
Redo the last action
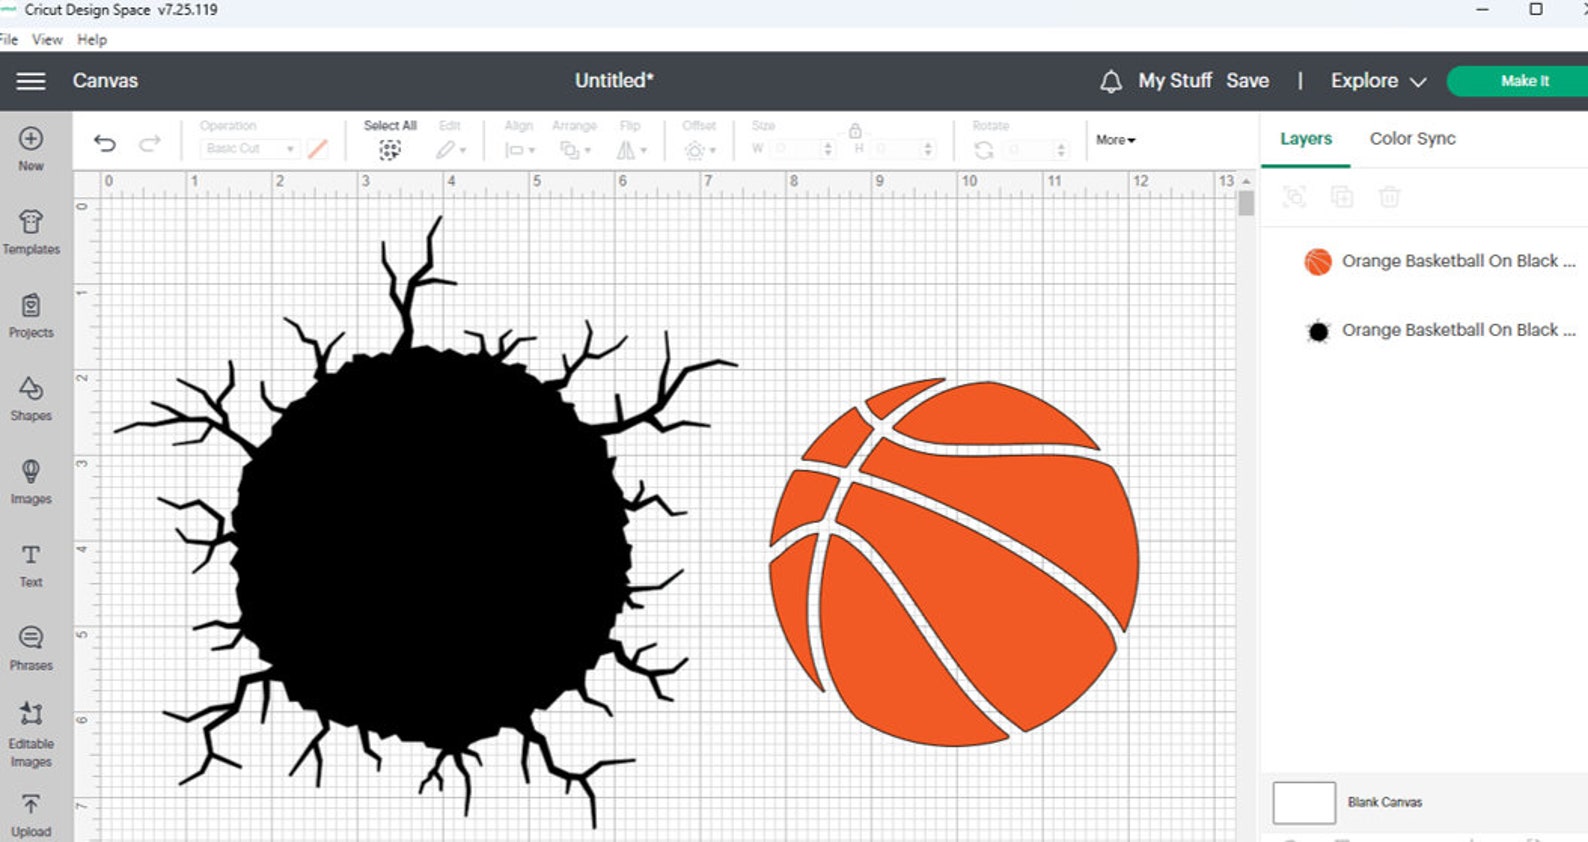coord(150,143)
